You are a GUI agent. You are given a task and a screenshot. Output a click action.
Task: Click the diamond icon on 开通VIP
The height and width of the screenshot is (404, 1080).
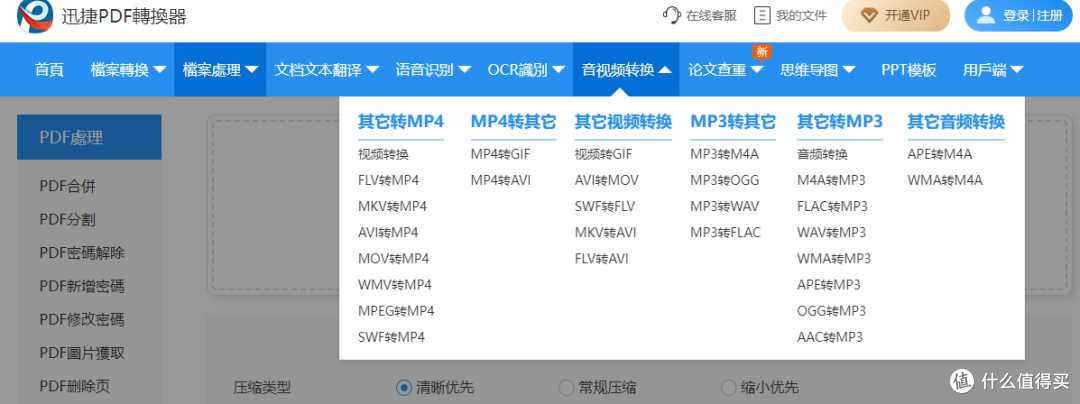pyautogui.click(x=871, y=15)
